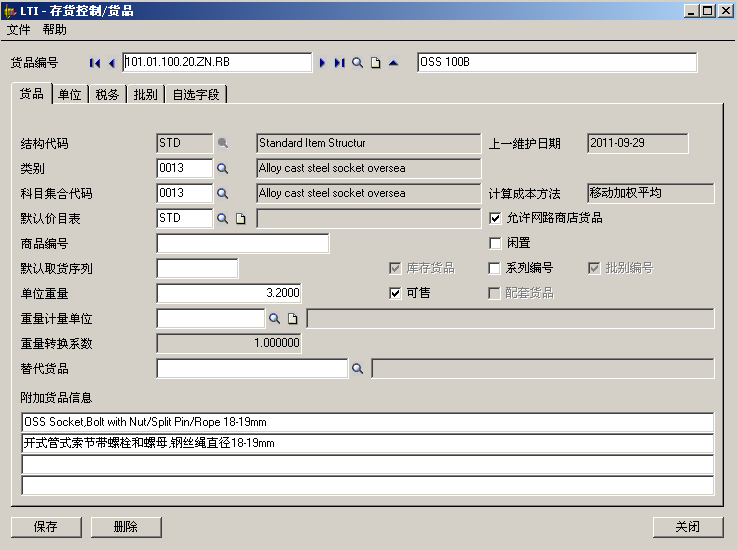Viewport: 737px width, 550px height.
Task: Open finder for 替代货品 field
Action: pos(357,369)
